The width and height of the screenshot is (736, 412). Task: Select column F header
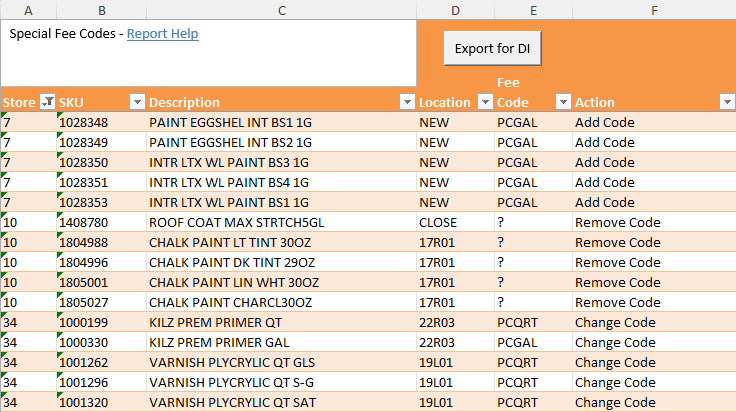[654, 10]
